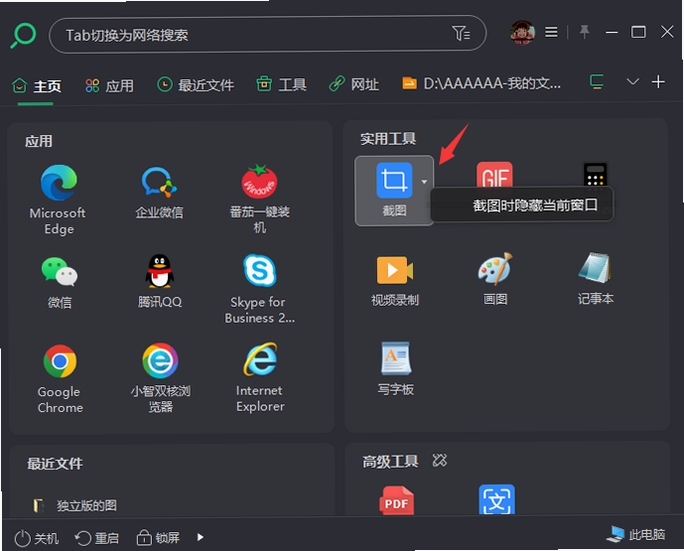Click the search box with Tab切换为网络搜索
684x551 pixels.
pos(267,34)
